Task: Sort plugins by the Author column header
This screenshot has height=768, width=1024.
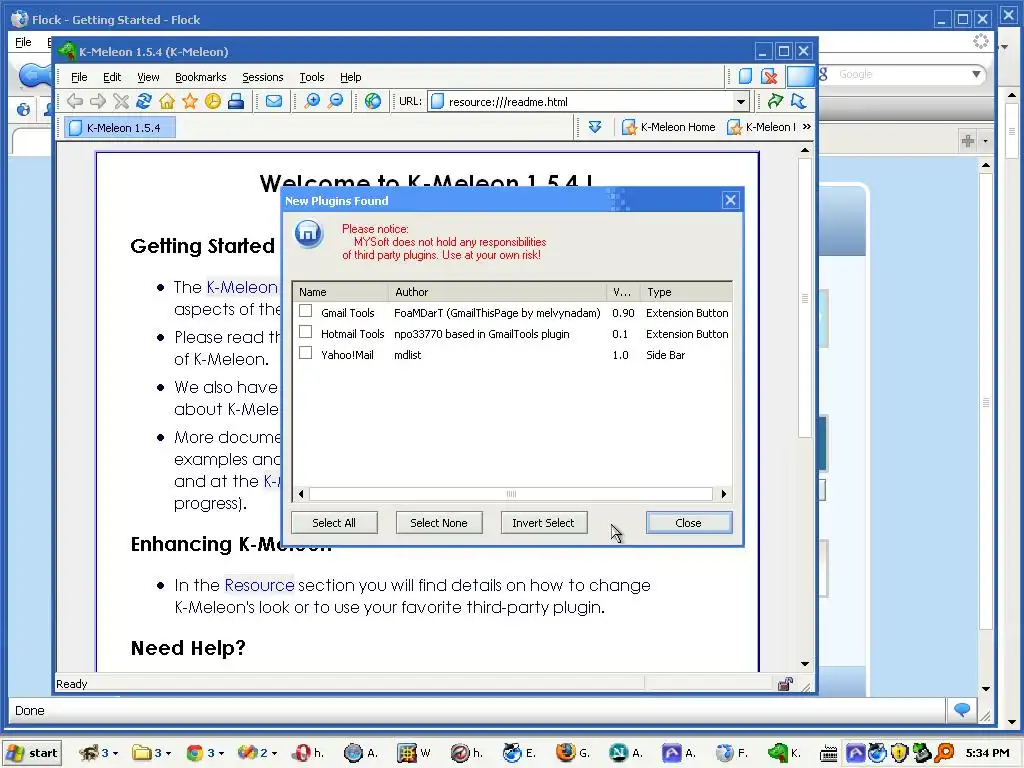Action: [497, 292]
